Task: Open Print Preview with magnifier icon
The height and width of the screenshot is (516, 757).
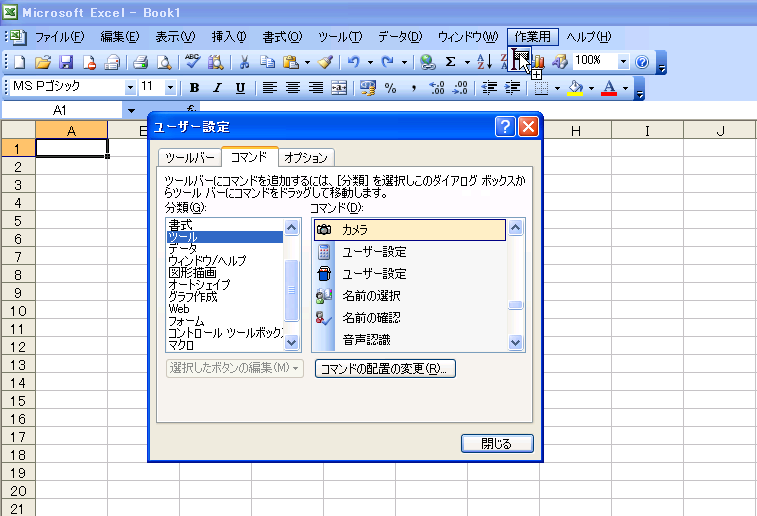Action: click(164, 62)
